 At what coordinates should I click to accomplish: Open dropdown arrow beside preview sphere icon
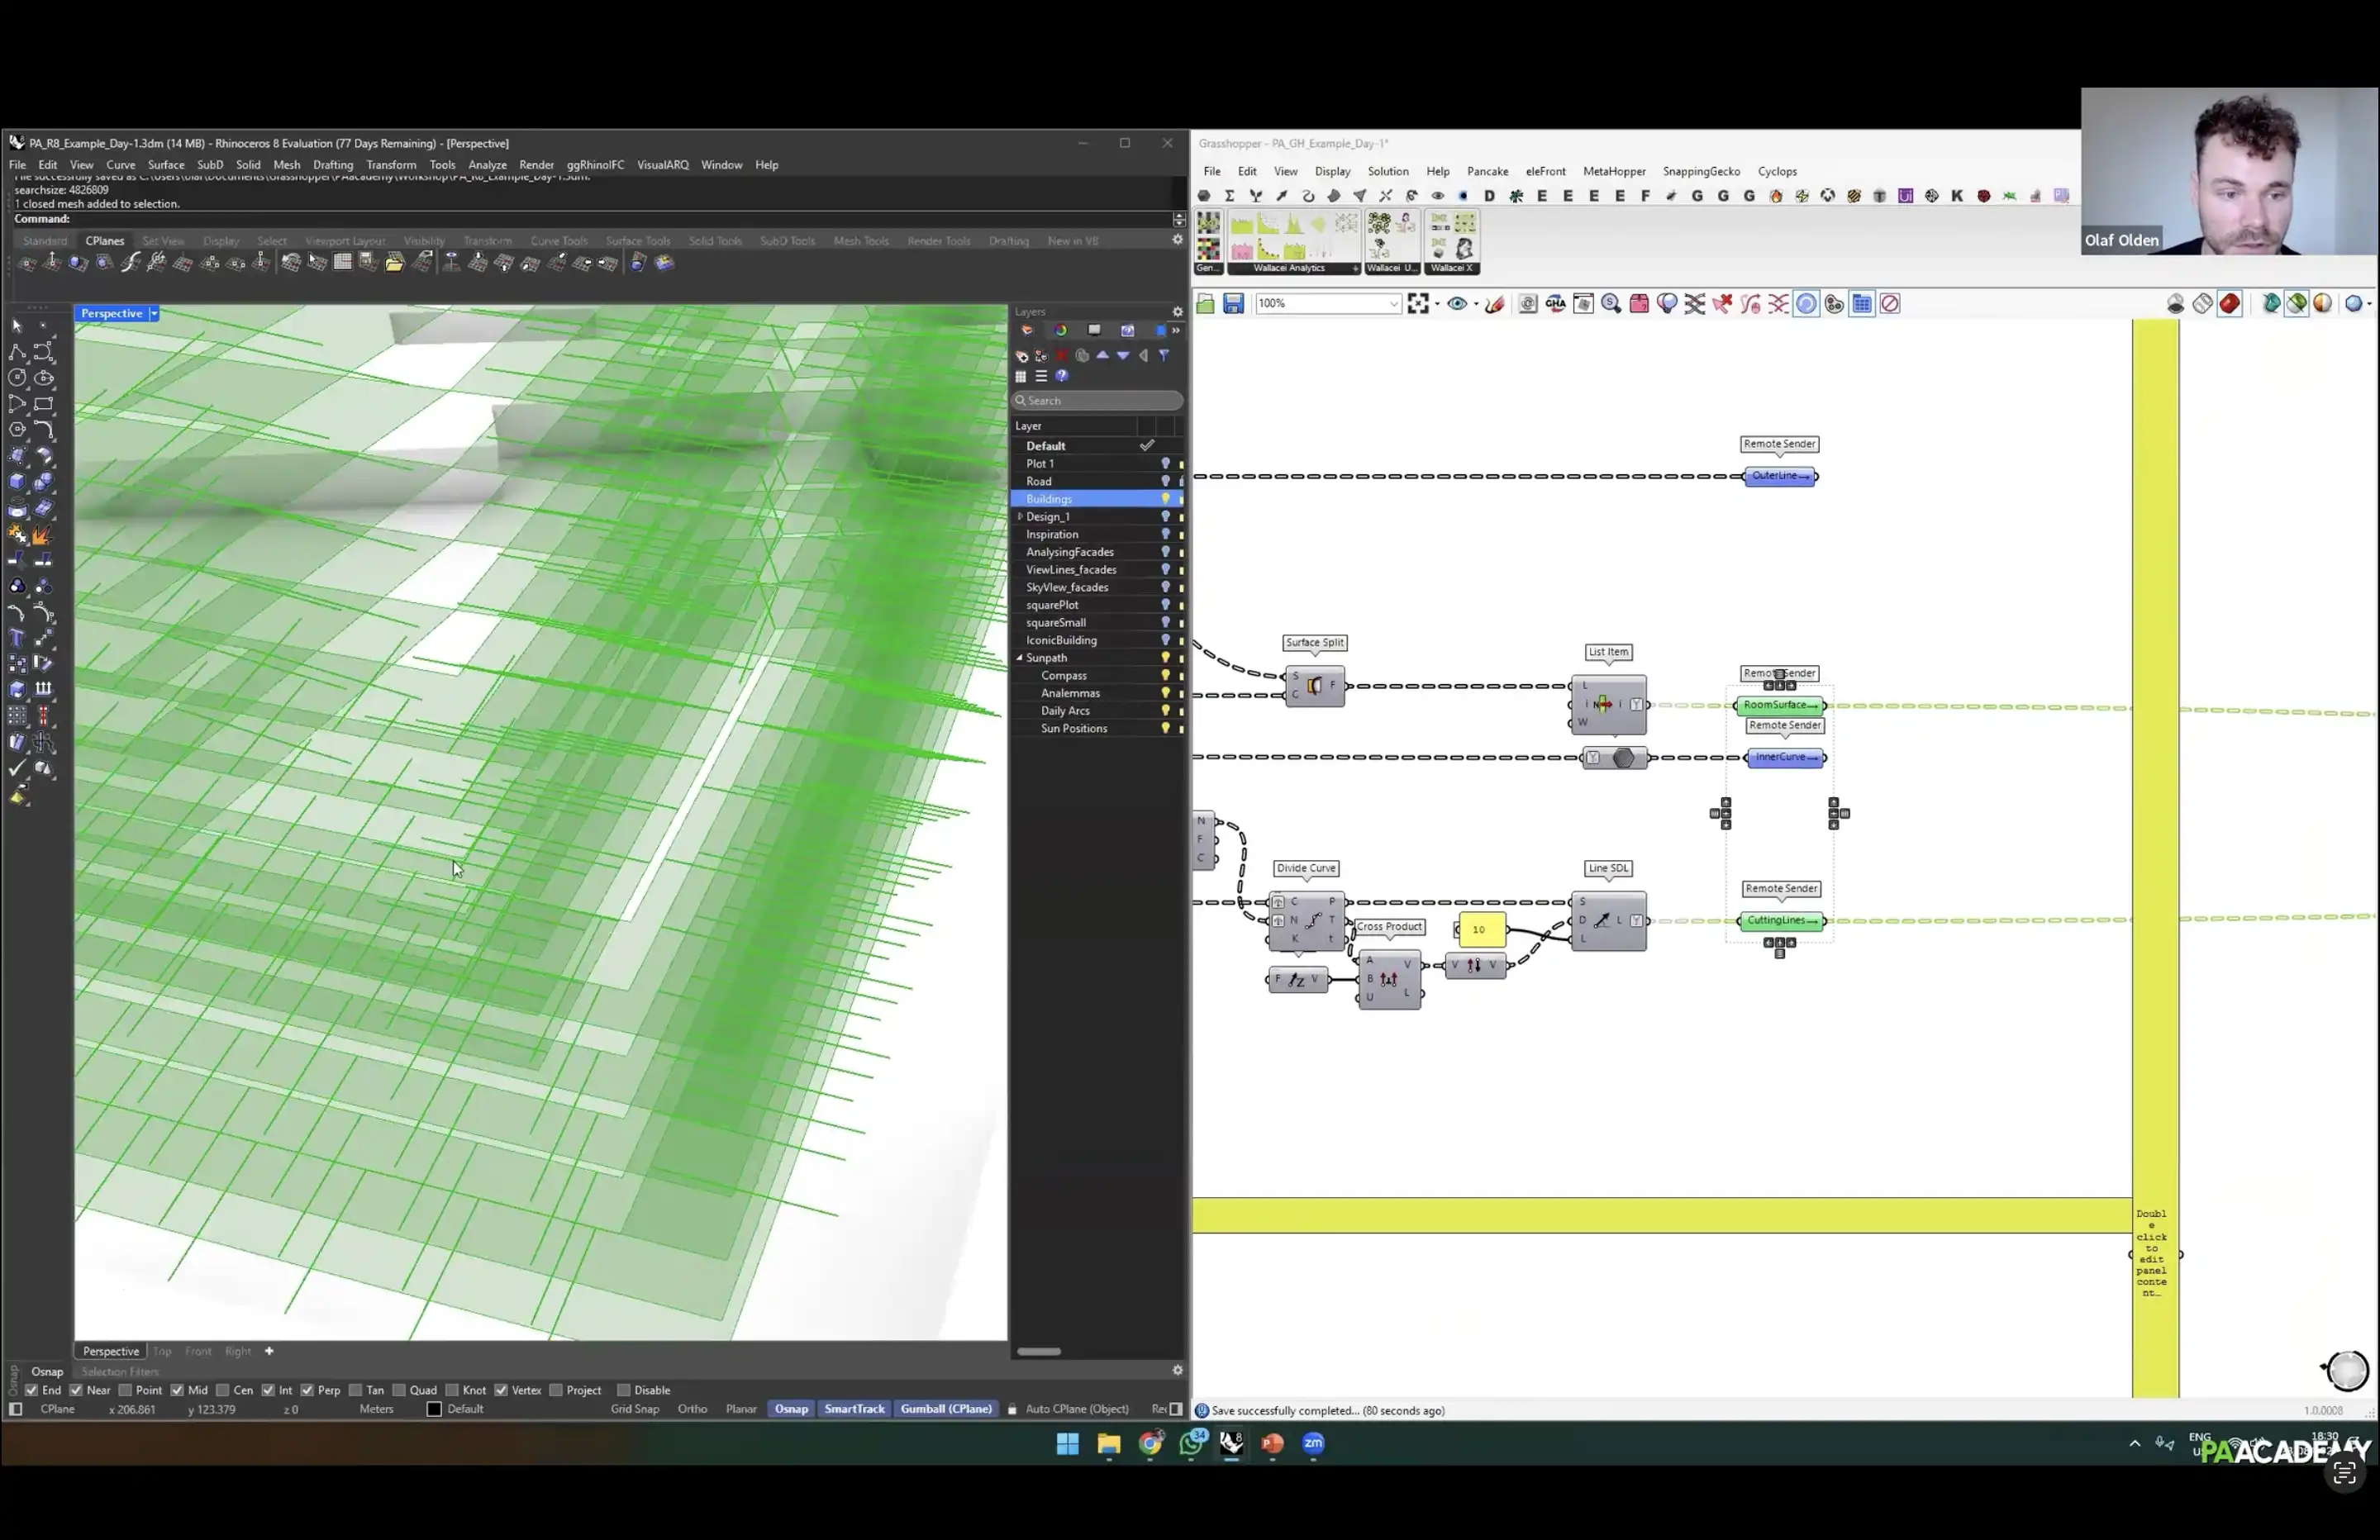[x=2369, y=304]
